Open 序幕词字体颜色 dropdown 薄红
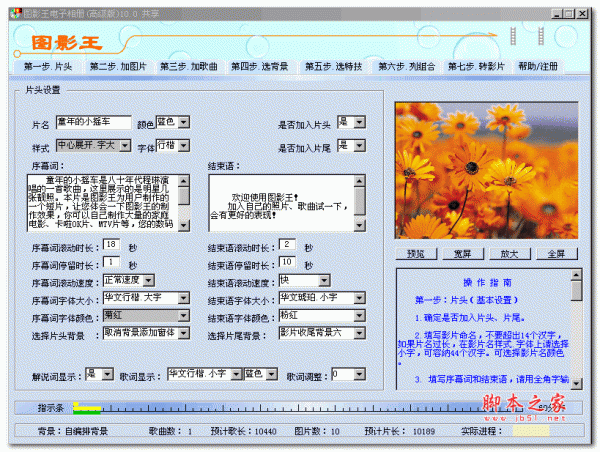The width and height of the screenshot is (600, 452). 184,315
